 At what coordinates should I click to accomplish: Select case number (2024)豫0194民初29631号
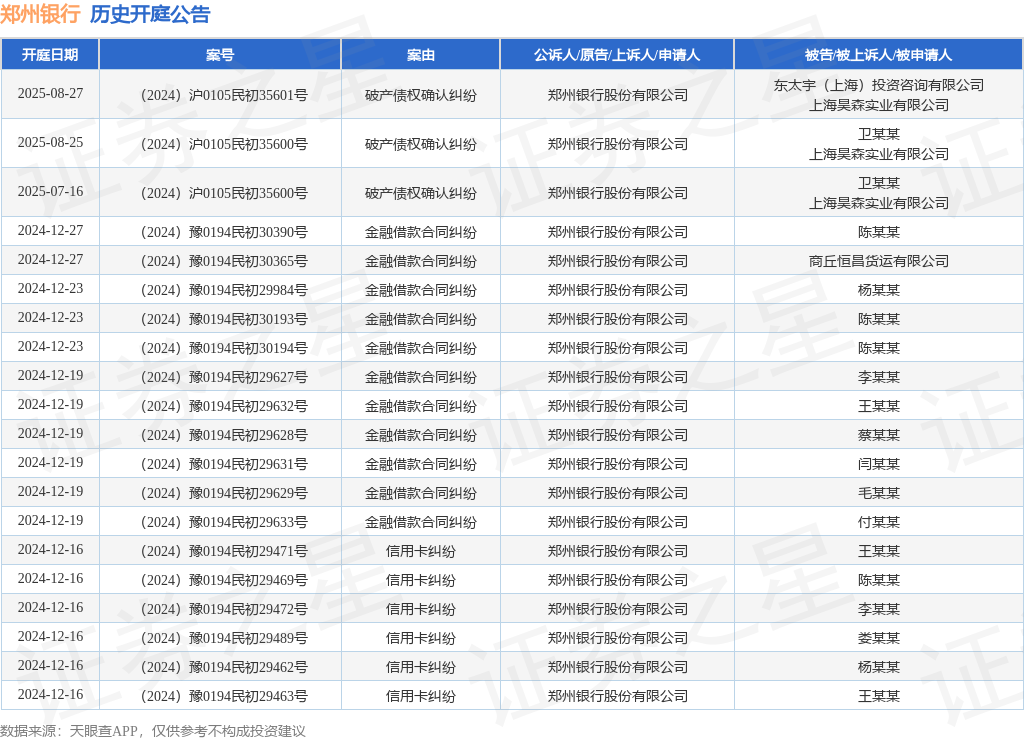click(220, 464)
